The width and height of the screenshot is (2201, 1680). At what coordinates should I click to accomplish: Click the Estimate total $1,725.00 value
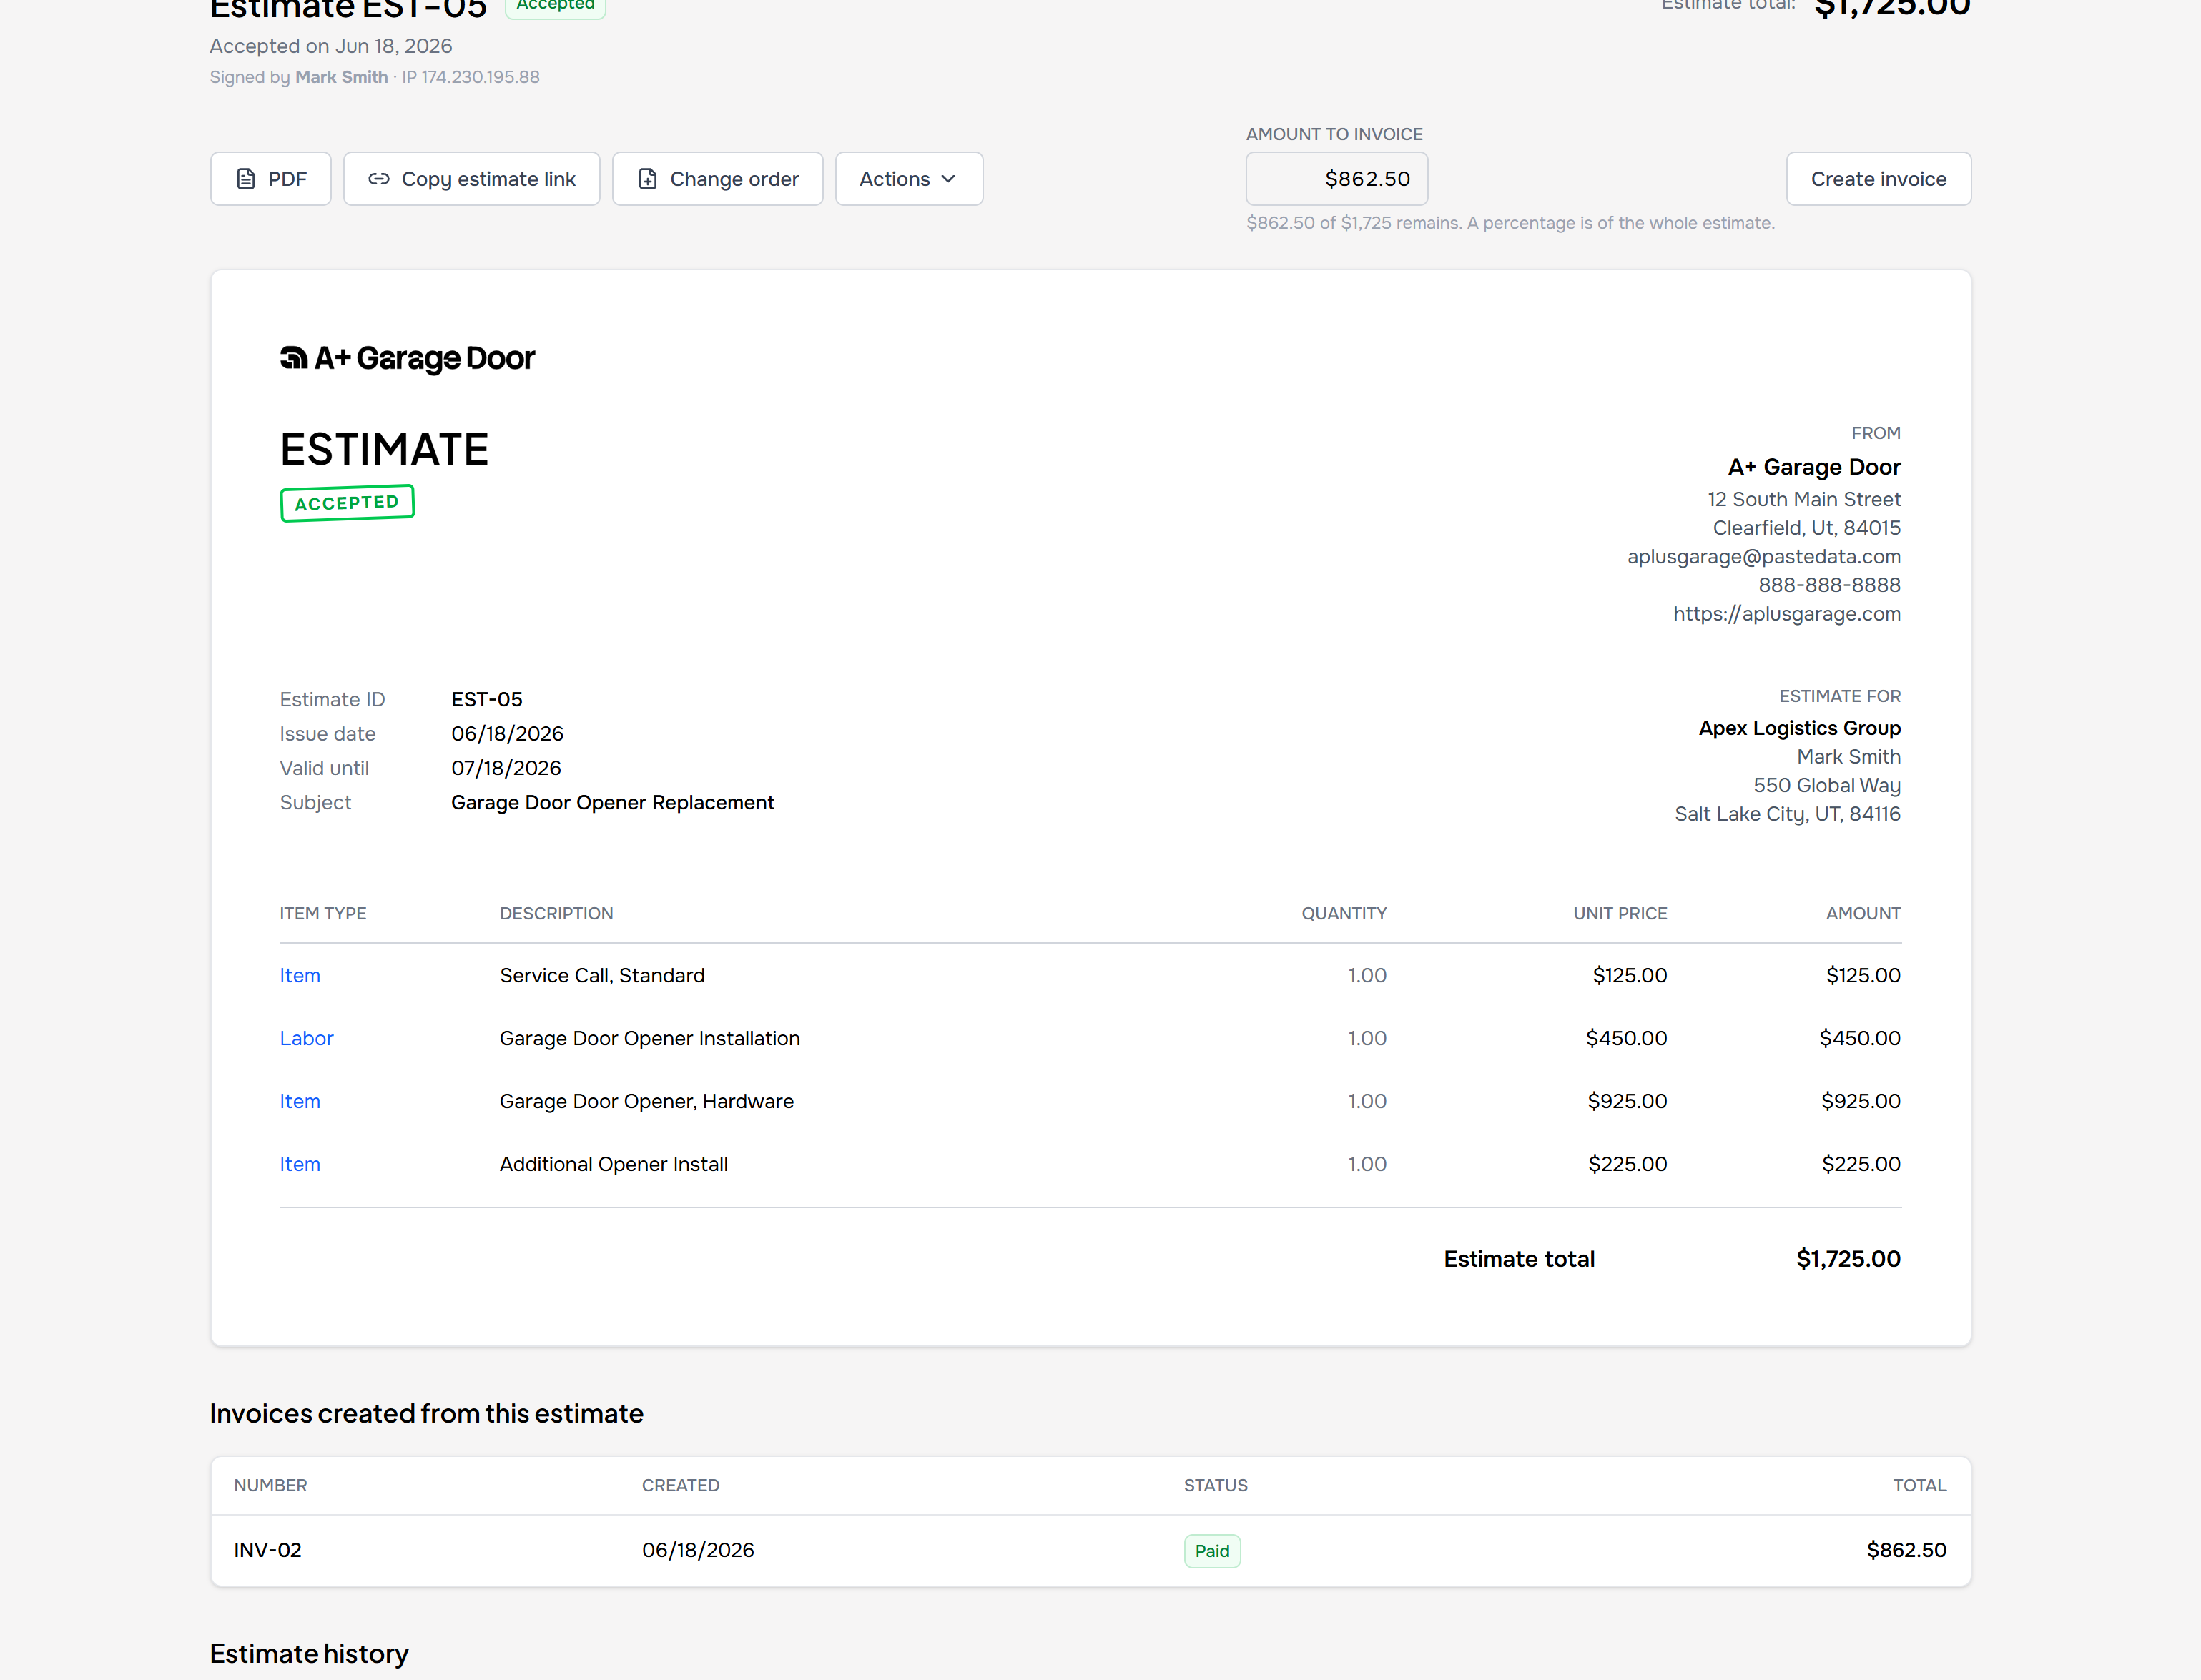tap(1848, 1259)
